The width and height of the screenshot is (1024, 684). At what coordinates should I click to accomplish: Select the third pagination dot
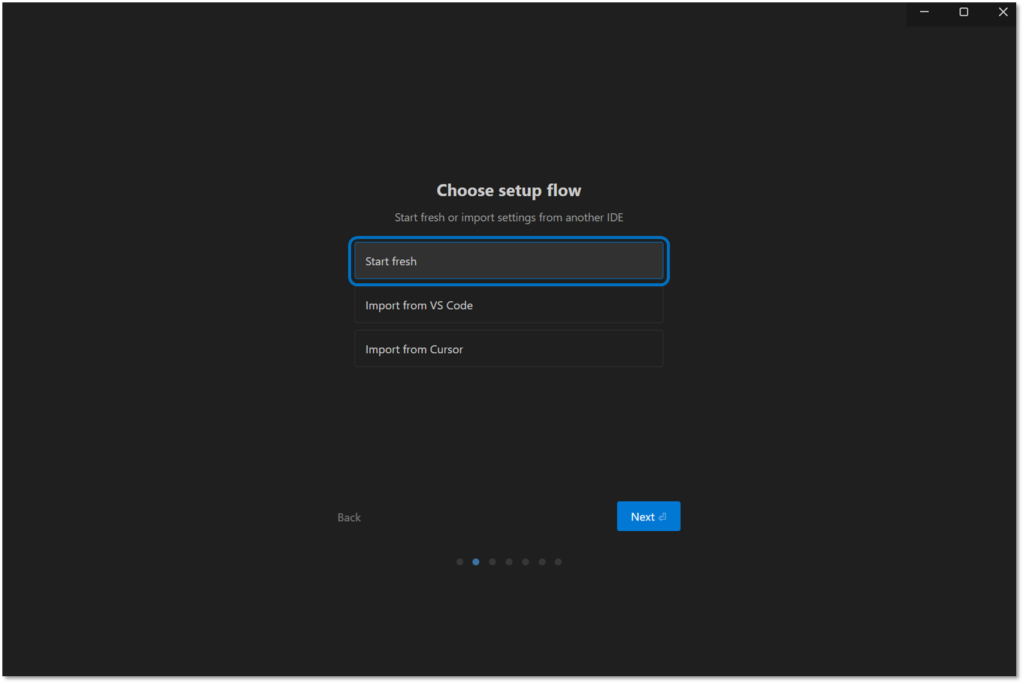tap(492, 562)
